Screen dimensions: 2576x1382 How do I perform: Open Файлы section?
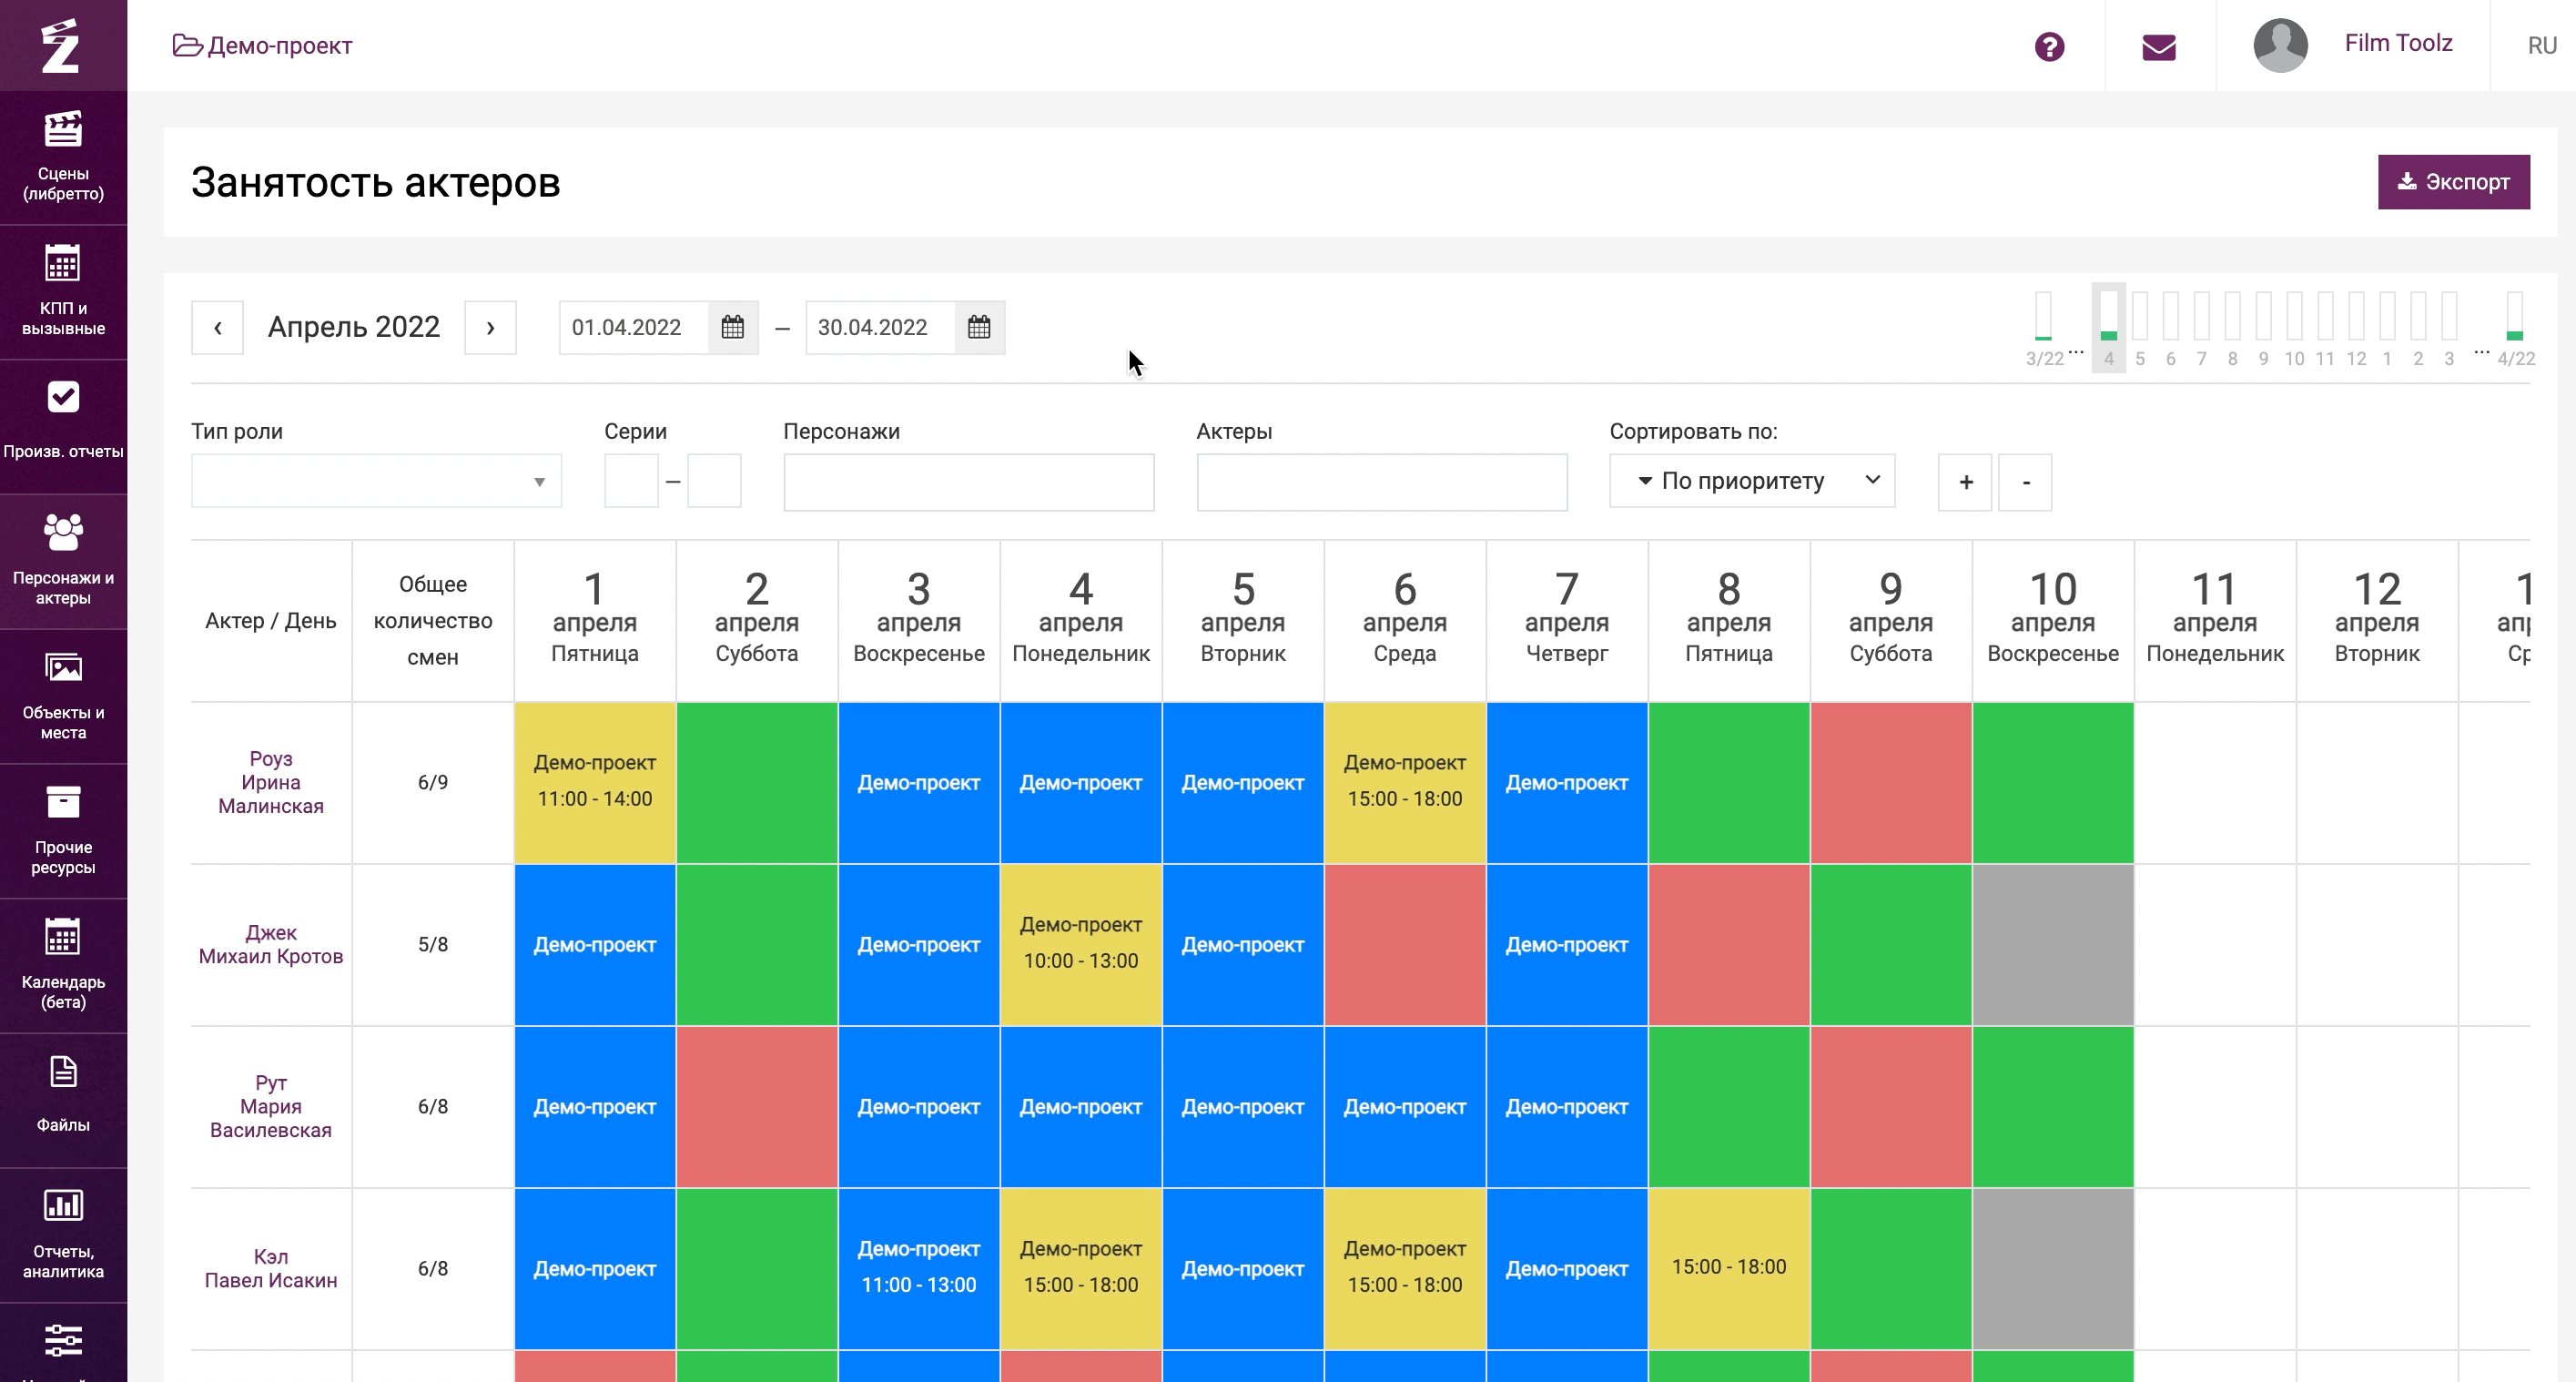pyautogui.click(x=63, y=1100)
